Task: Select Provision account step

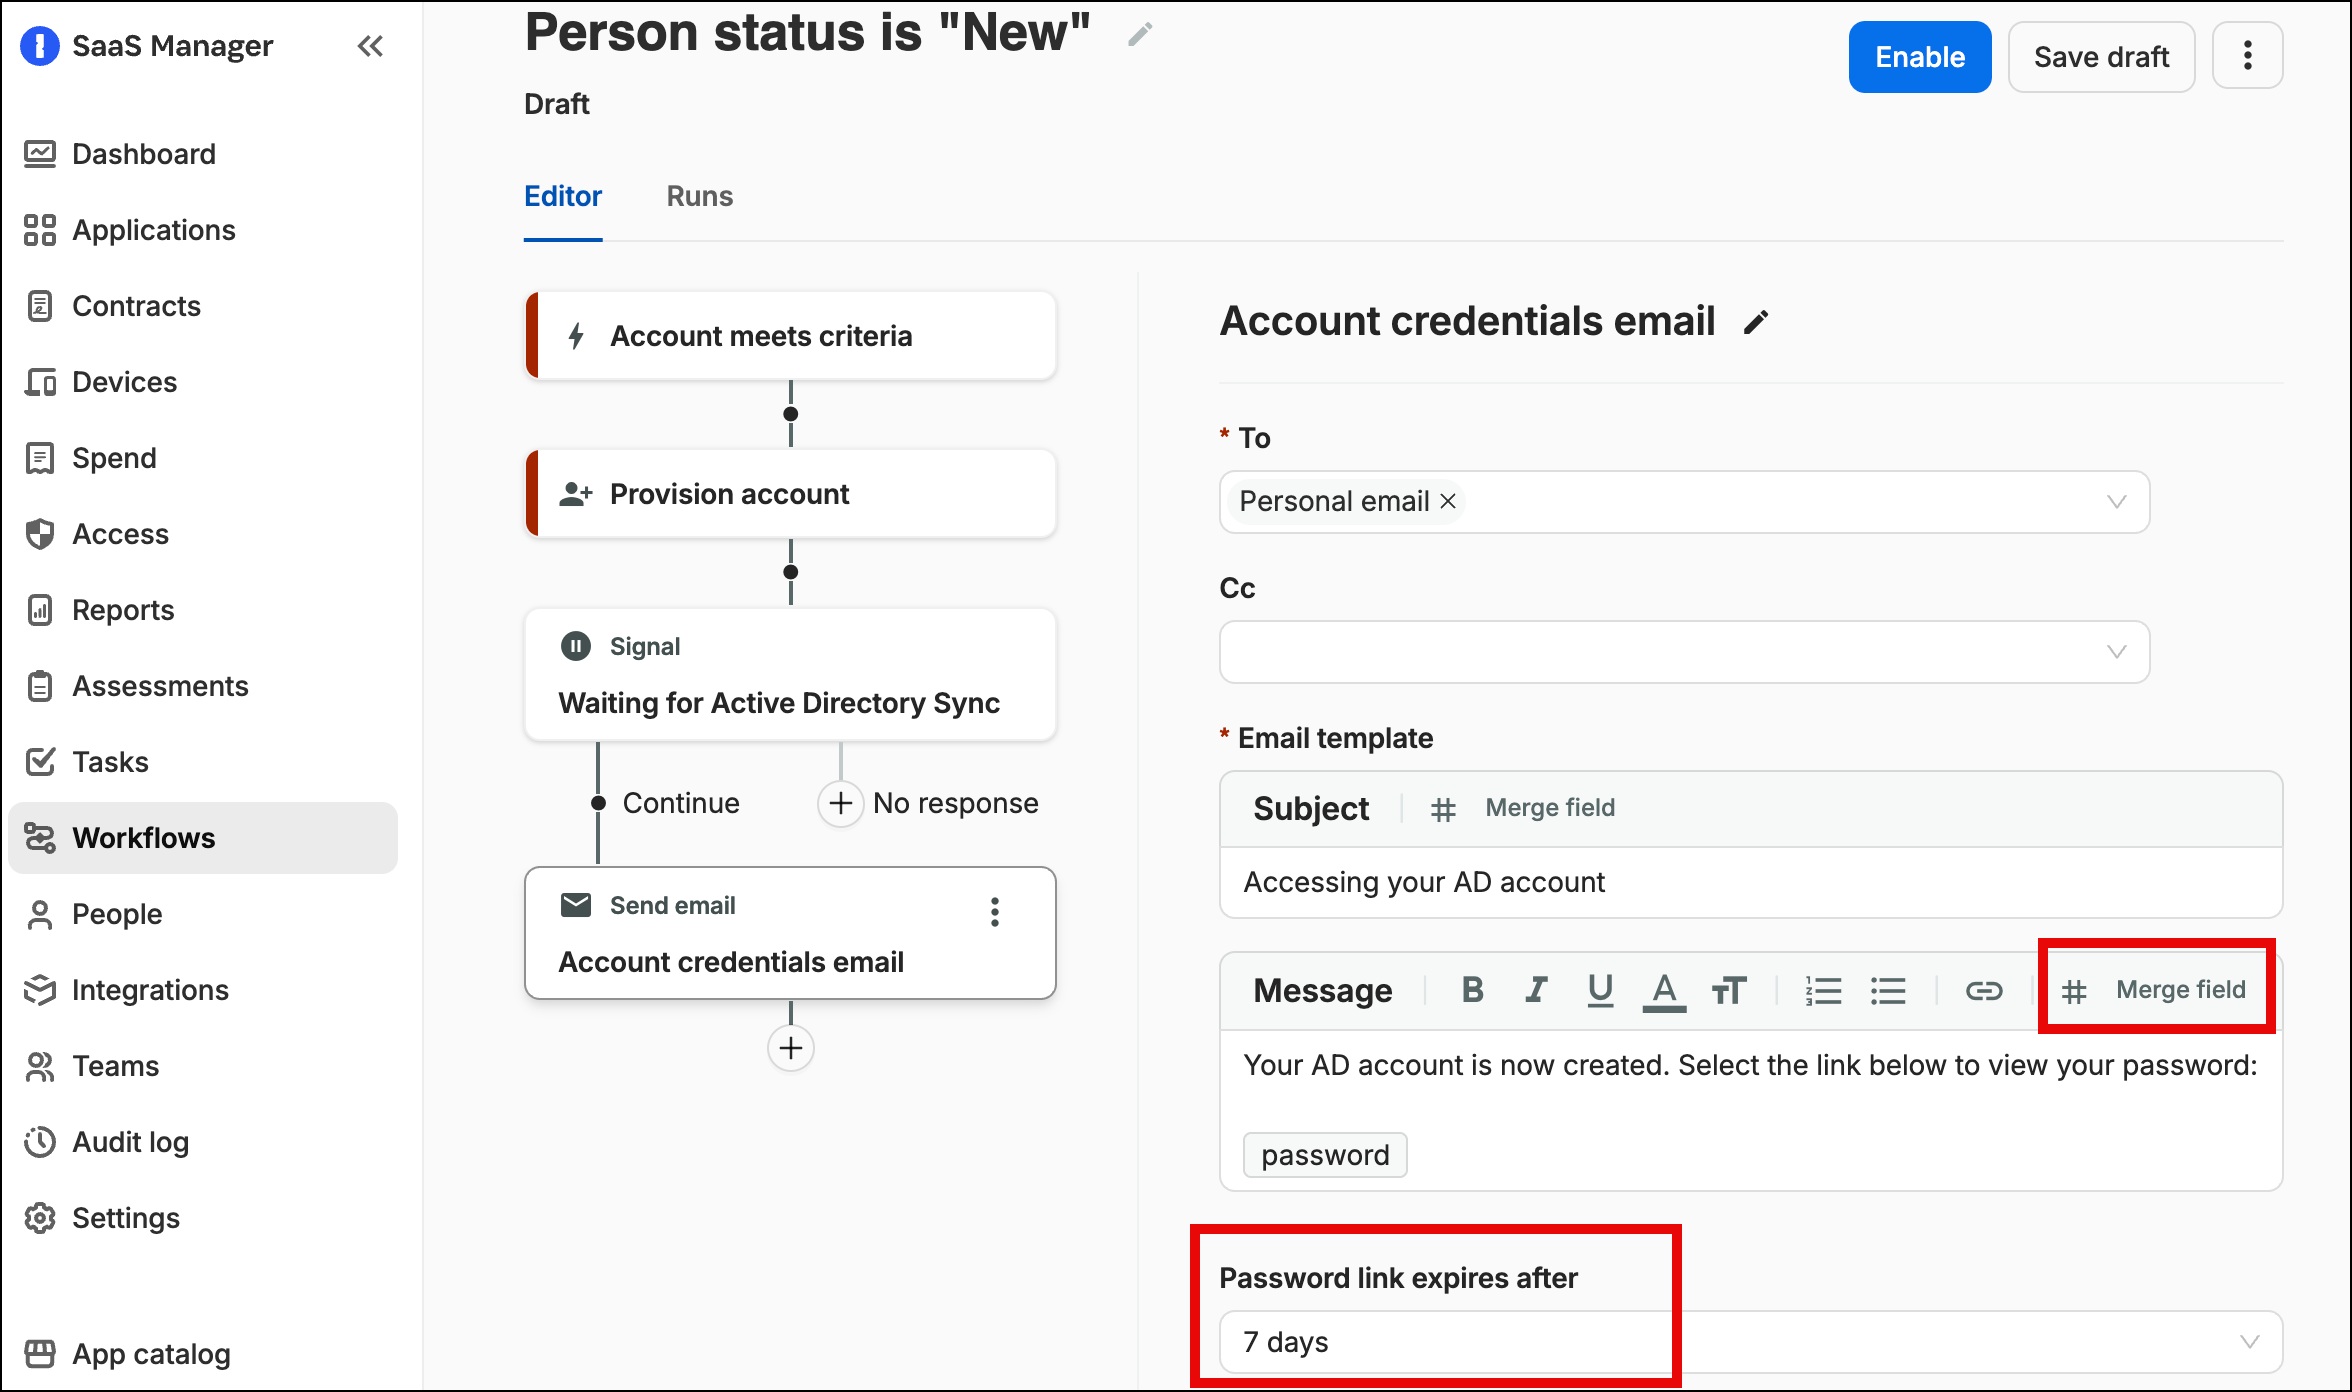Action: [790, 494]
